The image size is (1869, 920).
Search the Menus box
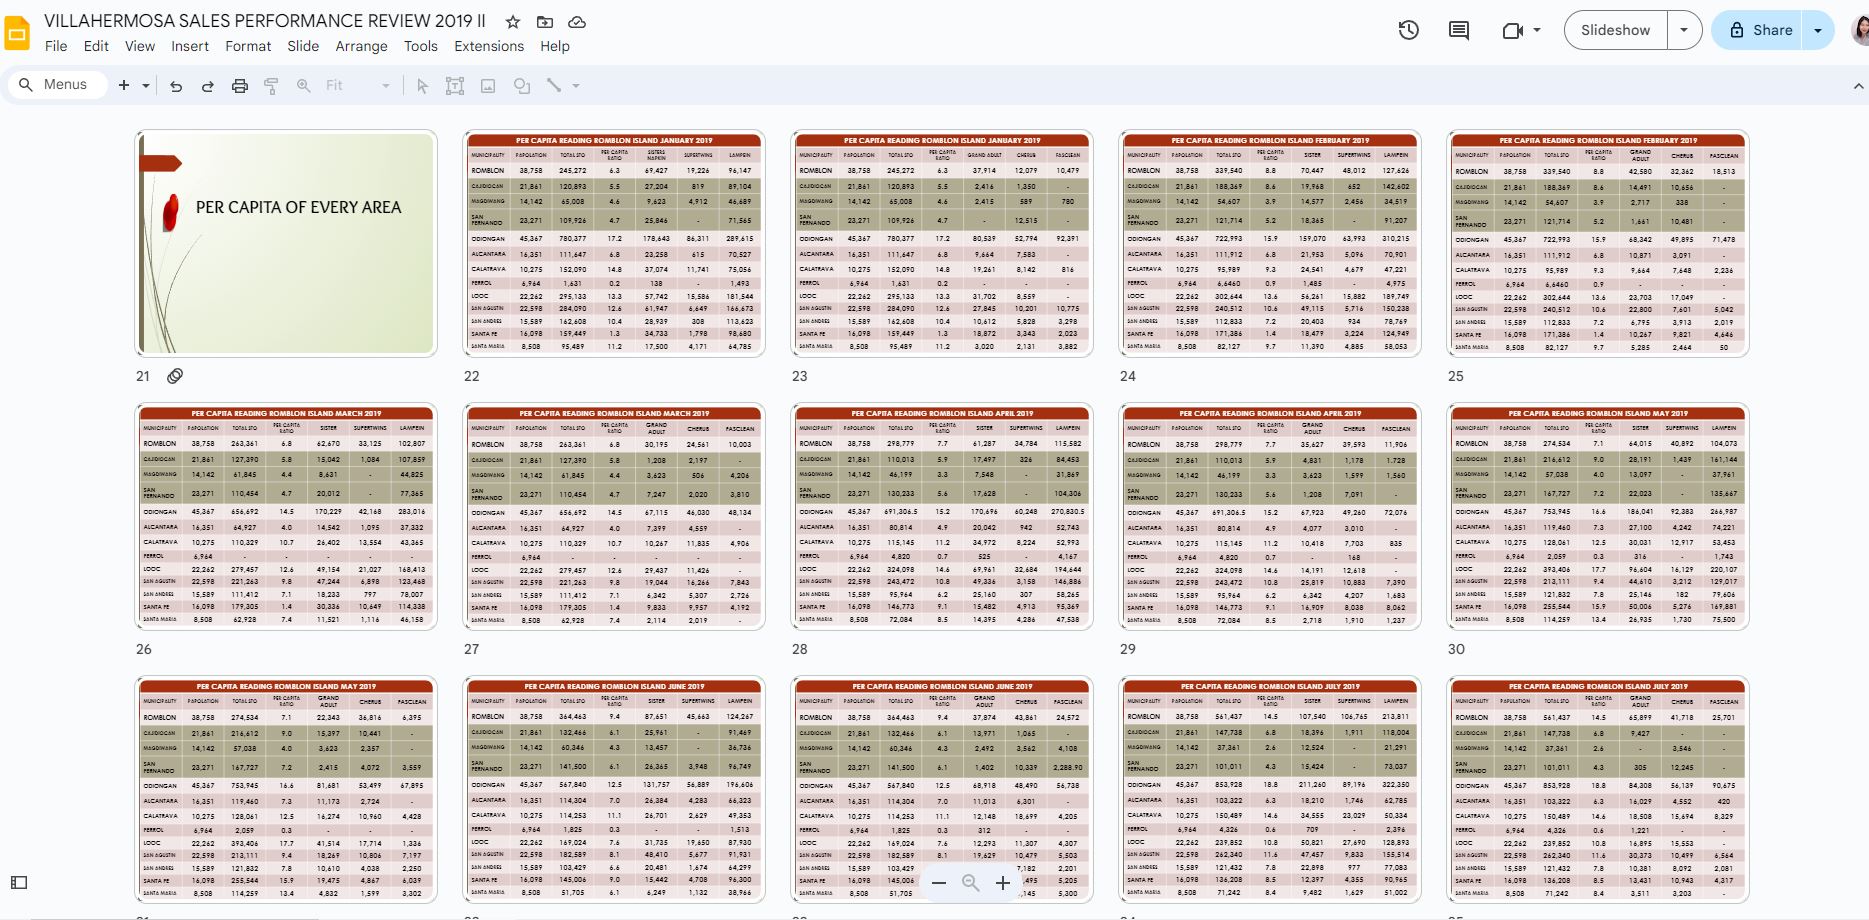[x=57, y=85]
